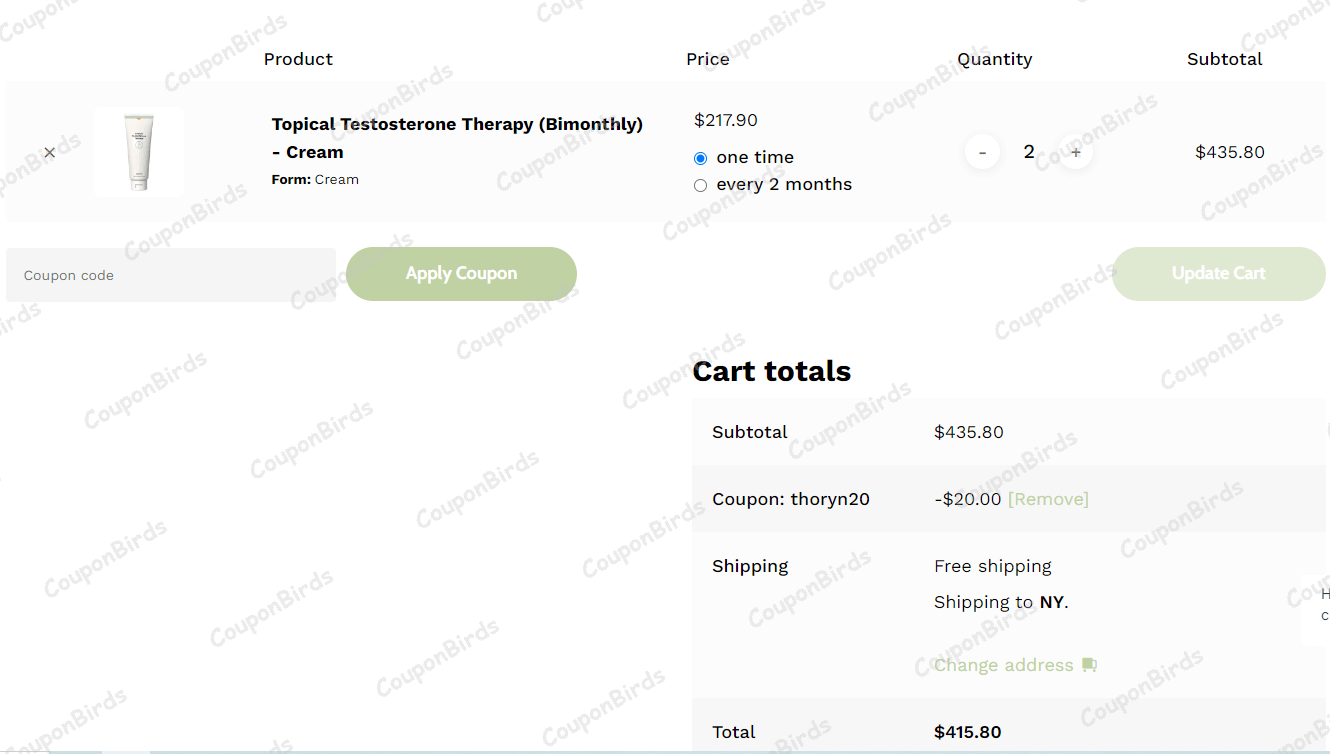Viewport: 1330px width, 754px height.
Task: Click the quantity number field
Action: 1029,152
